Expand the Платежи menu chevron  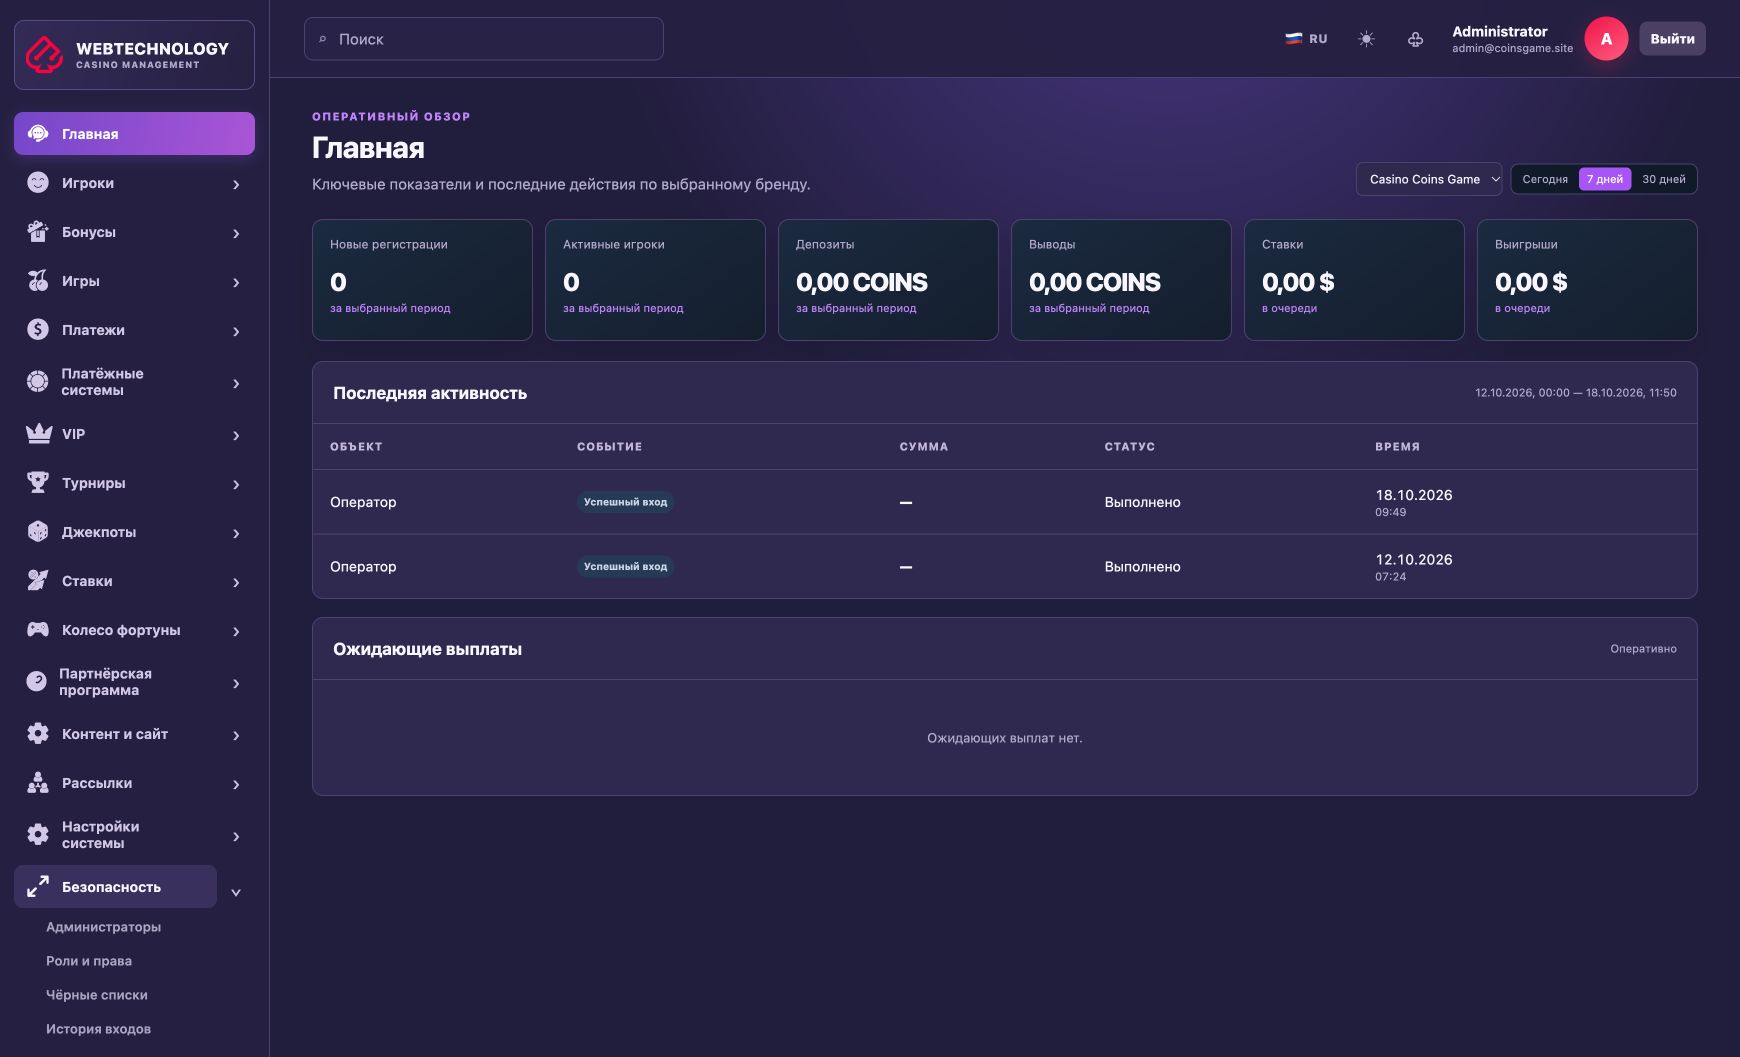[236, 331]
